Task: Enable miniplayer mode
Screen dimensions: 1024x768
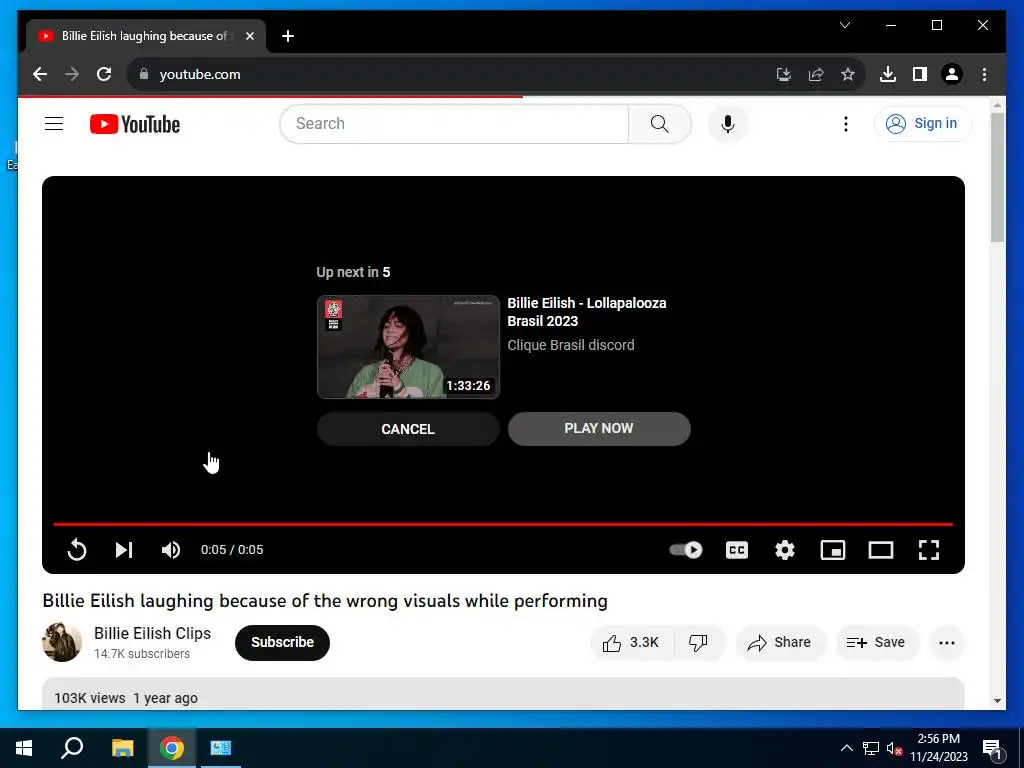Action: [833, 549]
